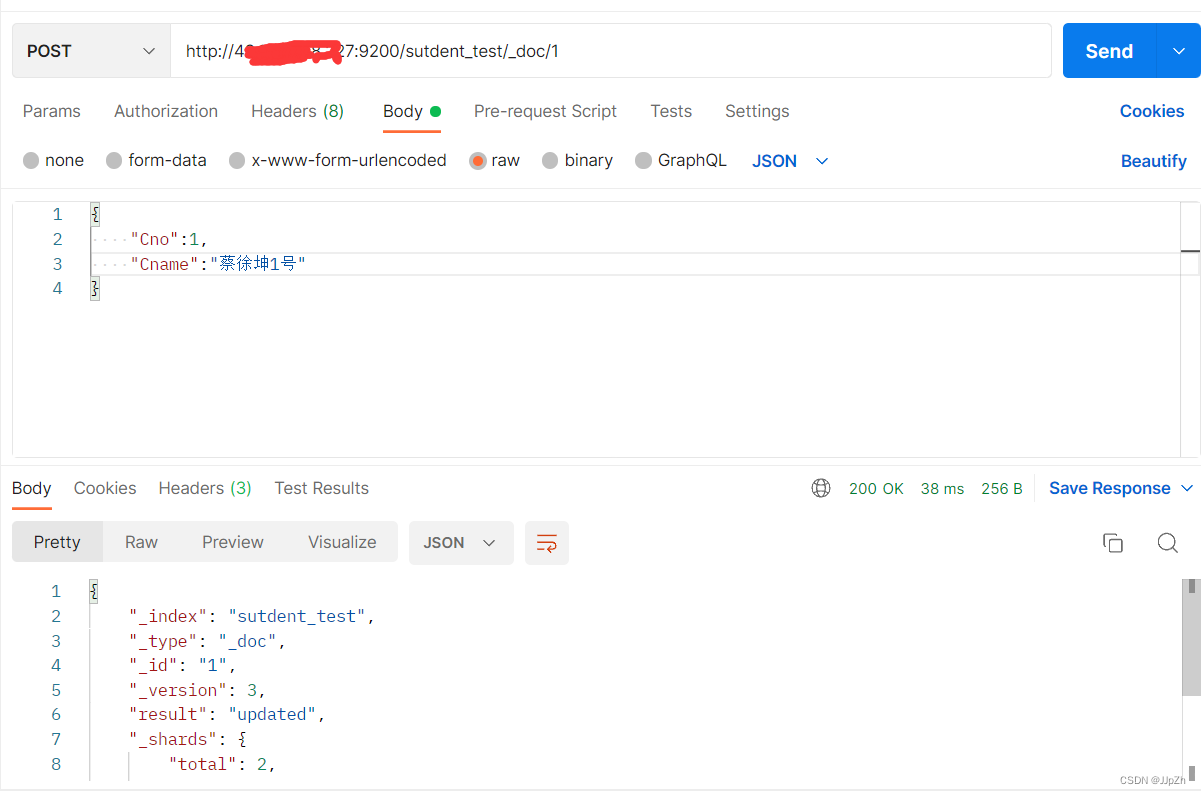This screenshot has width=1201, height=795.
Task: Open the response JSON format dropdown
Action: pyautogui.click(x=461, y=543)
